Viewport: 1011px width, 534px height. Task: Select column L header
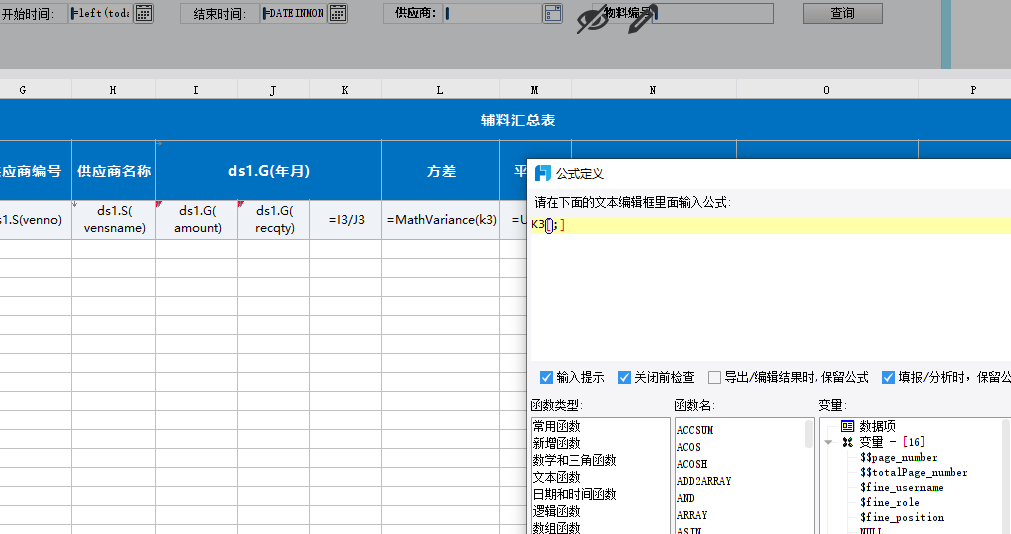440,90
